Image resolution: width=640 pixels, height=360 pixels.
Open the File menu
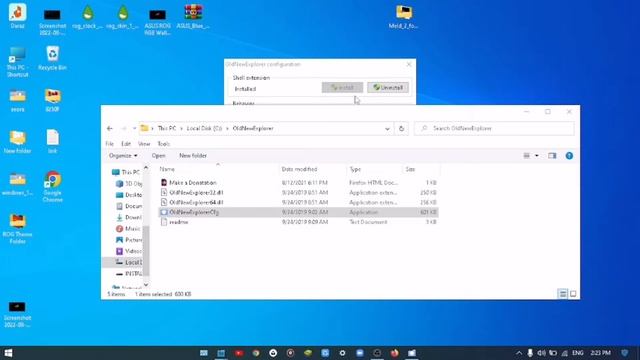109,144
